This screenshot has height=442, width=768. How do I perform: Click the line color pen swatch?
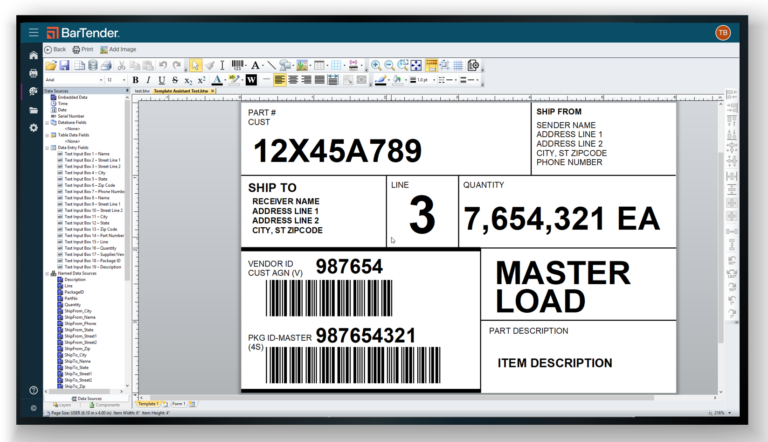(380, 80)
